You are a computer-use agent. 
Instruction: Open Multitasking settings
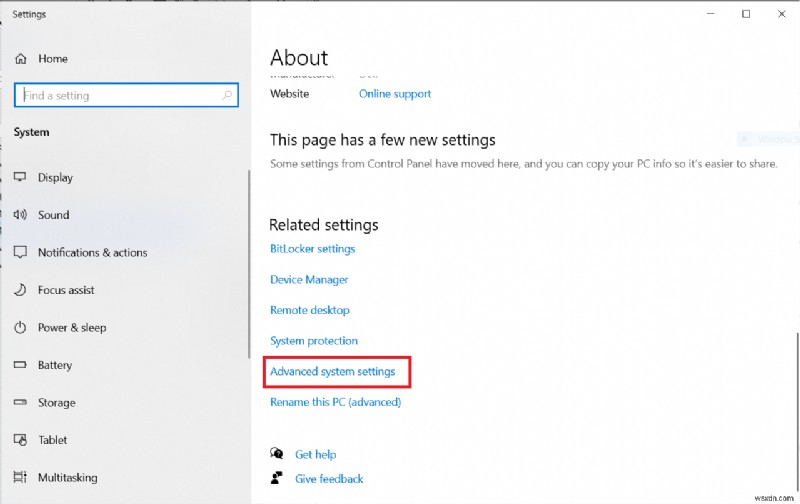coord(67,477)
